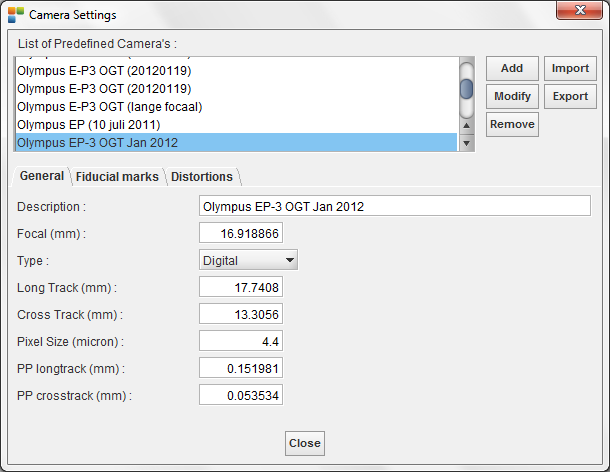The image size is (610, 472).
Task: Click the PP crosstrack (mm) field
Action: [241, 395]
